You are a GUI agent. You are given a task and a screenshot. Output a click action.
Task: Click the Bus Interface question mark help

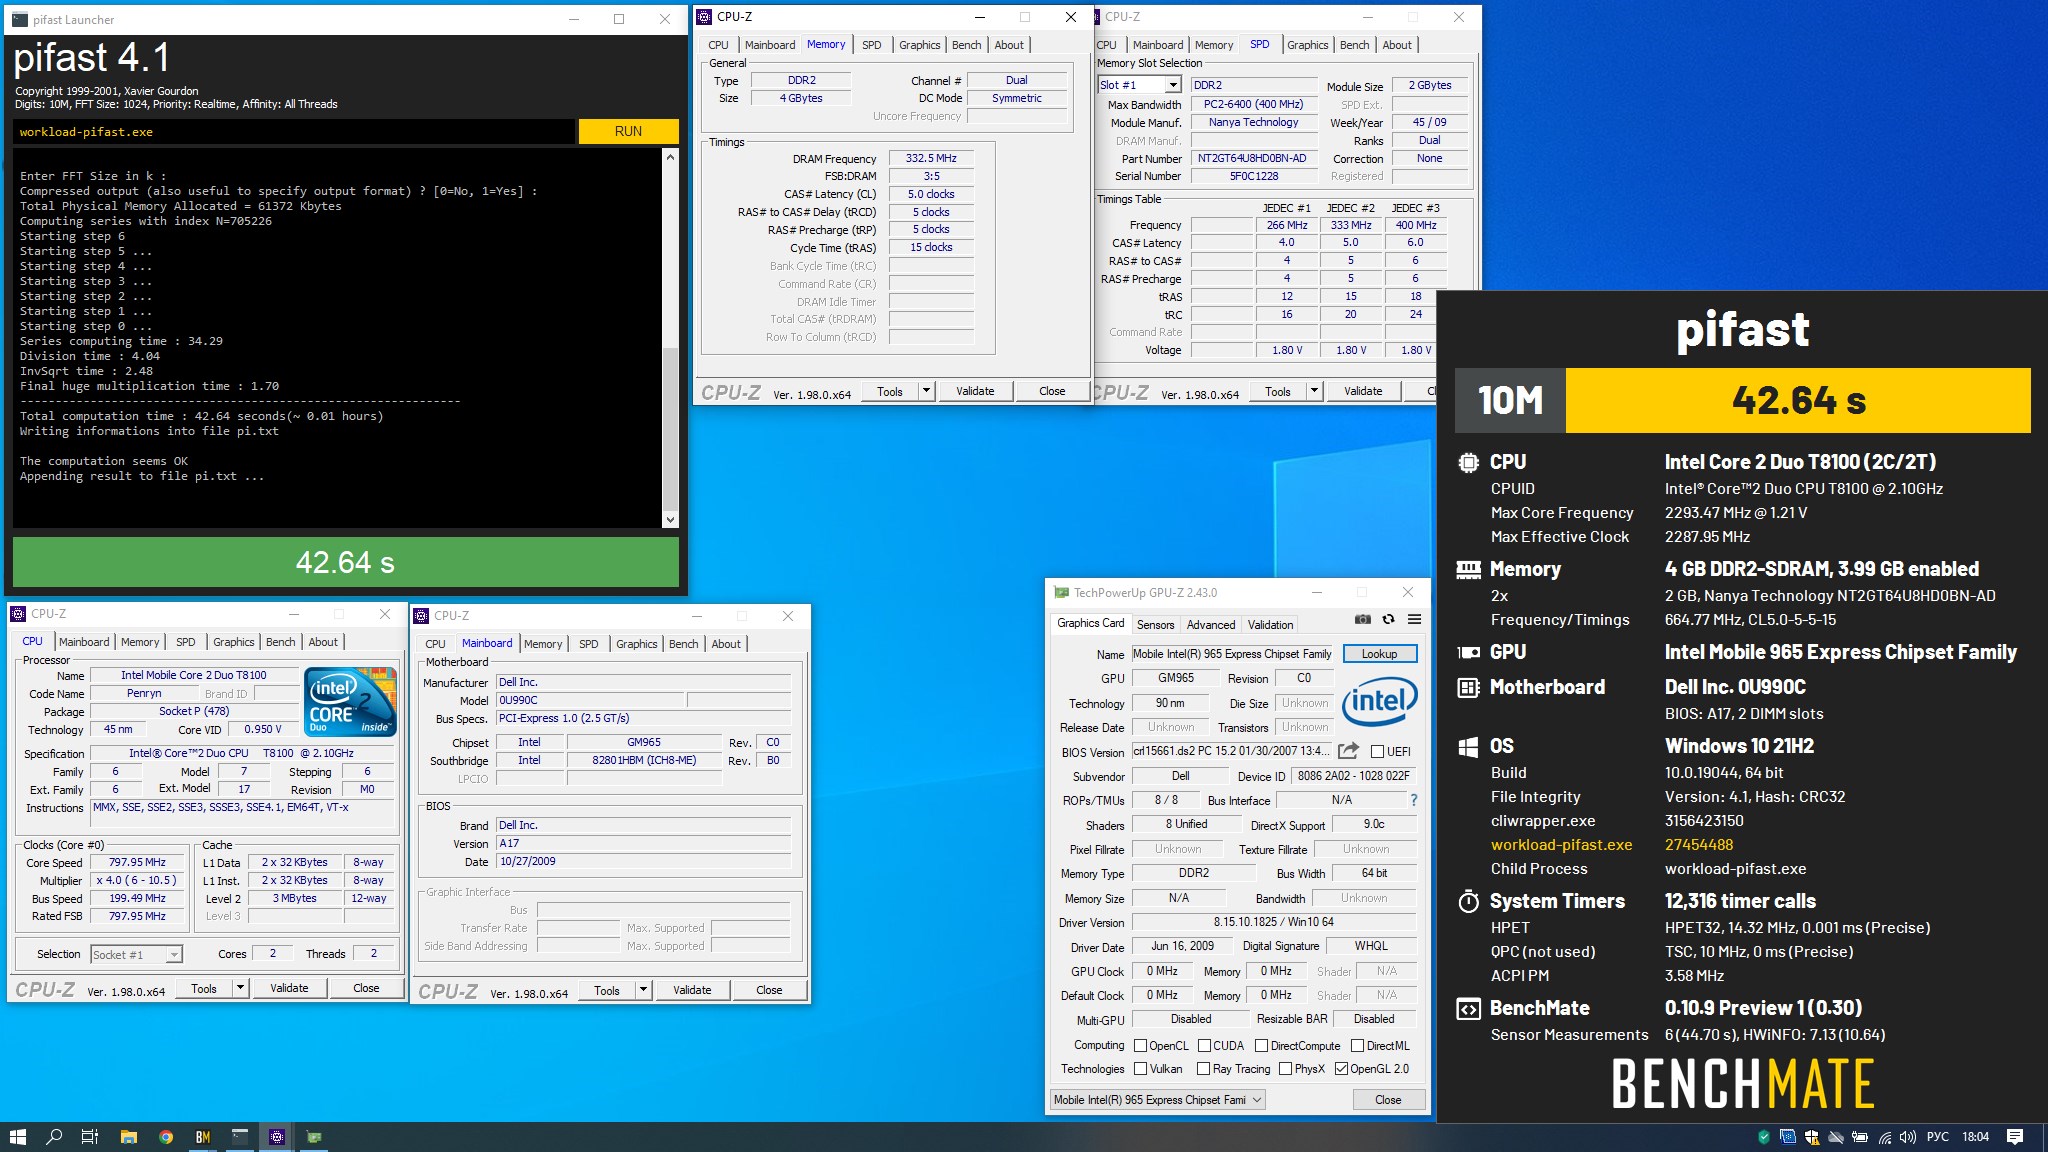tap(1413, 800)
